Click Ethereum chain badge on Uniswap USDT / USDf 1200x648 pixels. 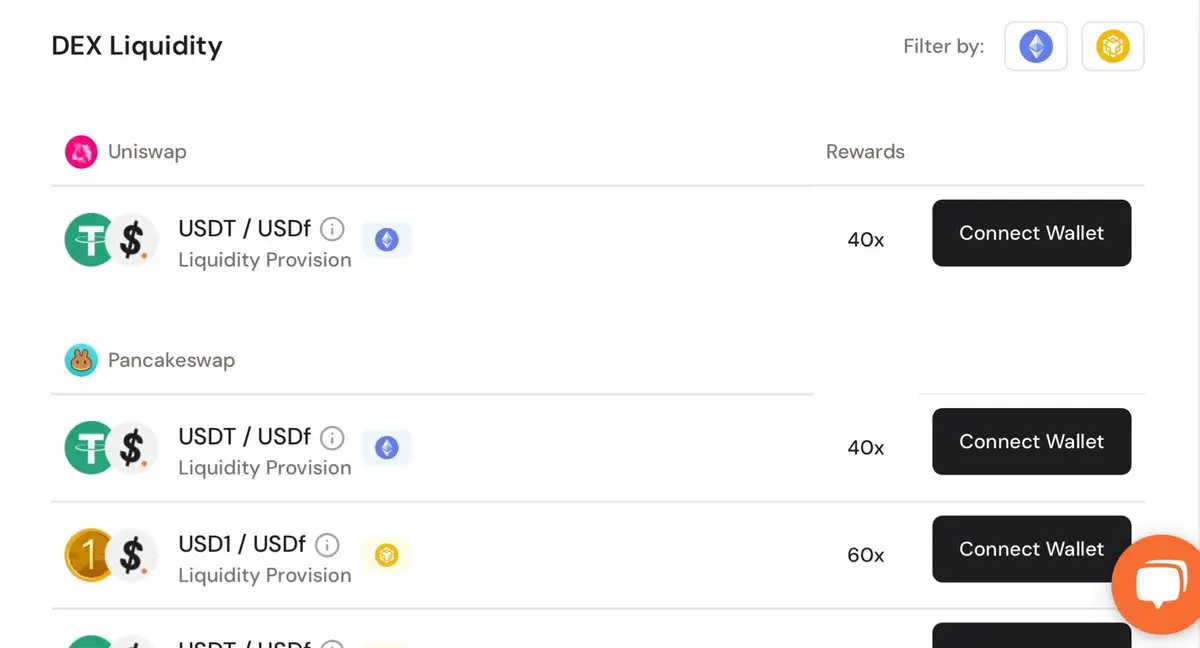[387, 240]
